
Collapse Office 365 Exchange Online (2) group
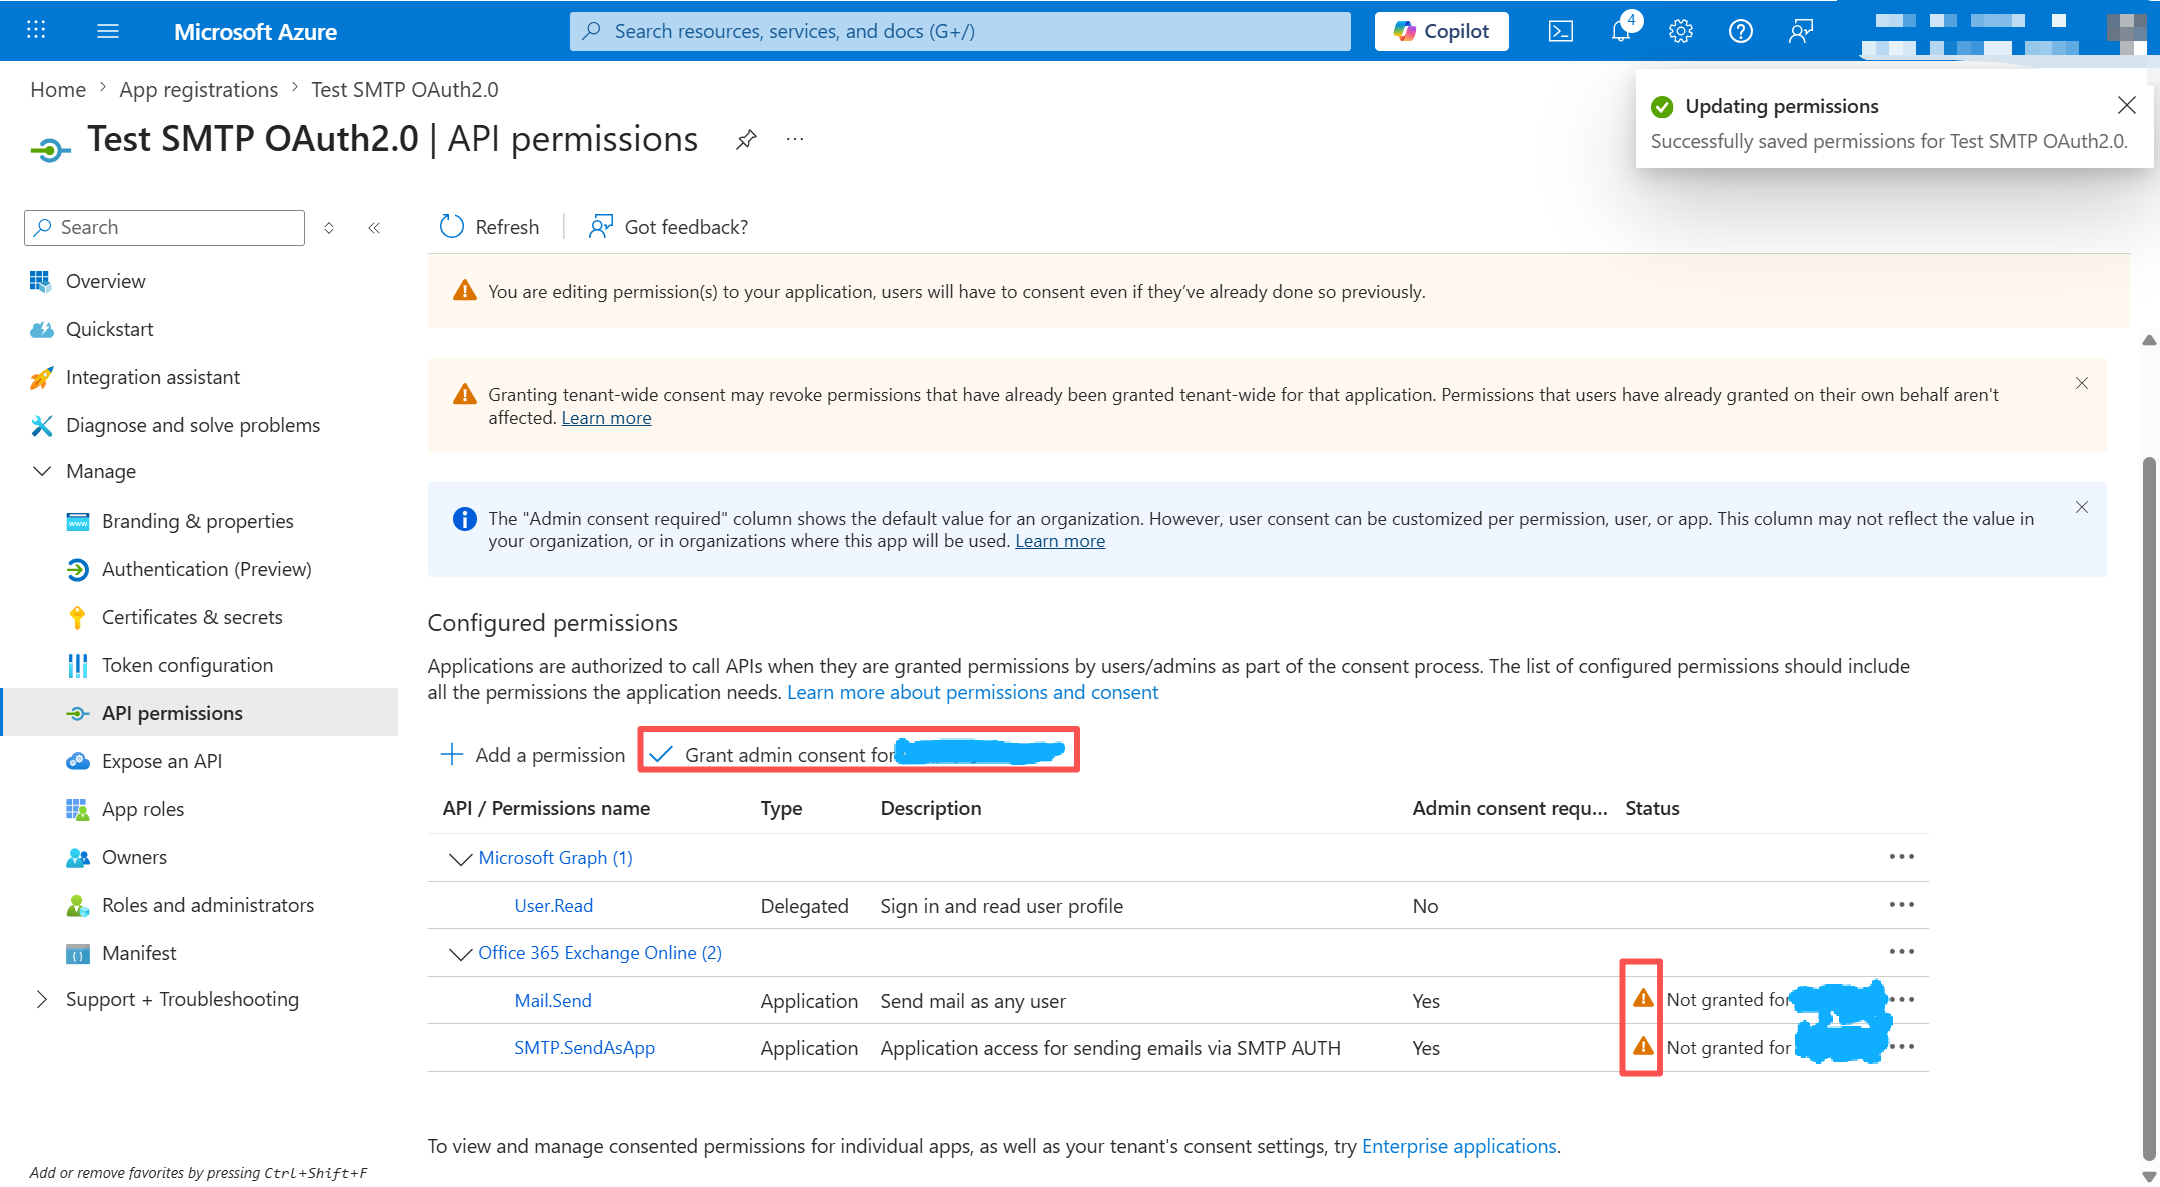tap(460, 953)
